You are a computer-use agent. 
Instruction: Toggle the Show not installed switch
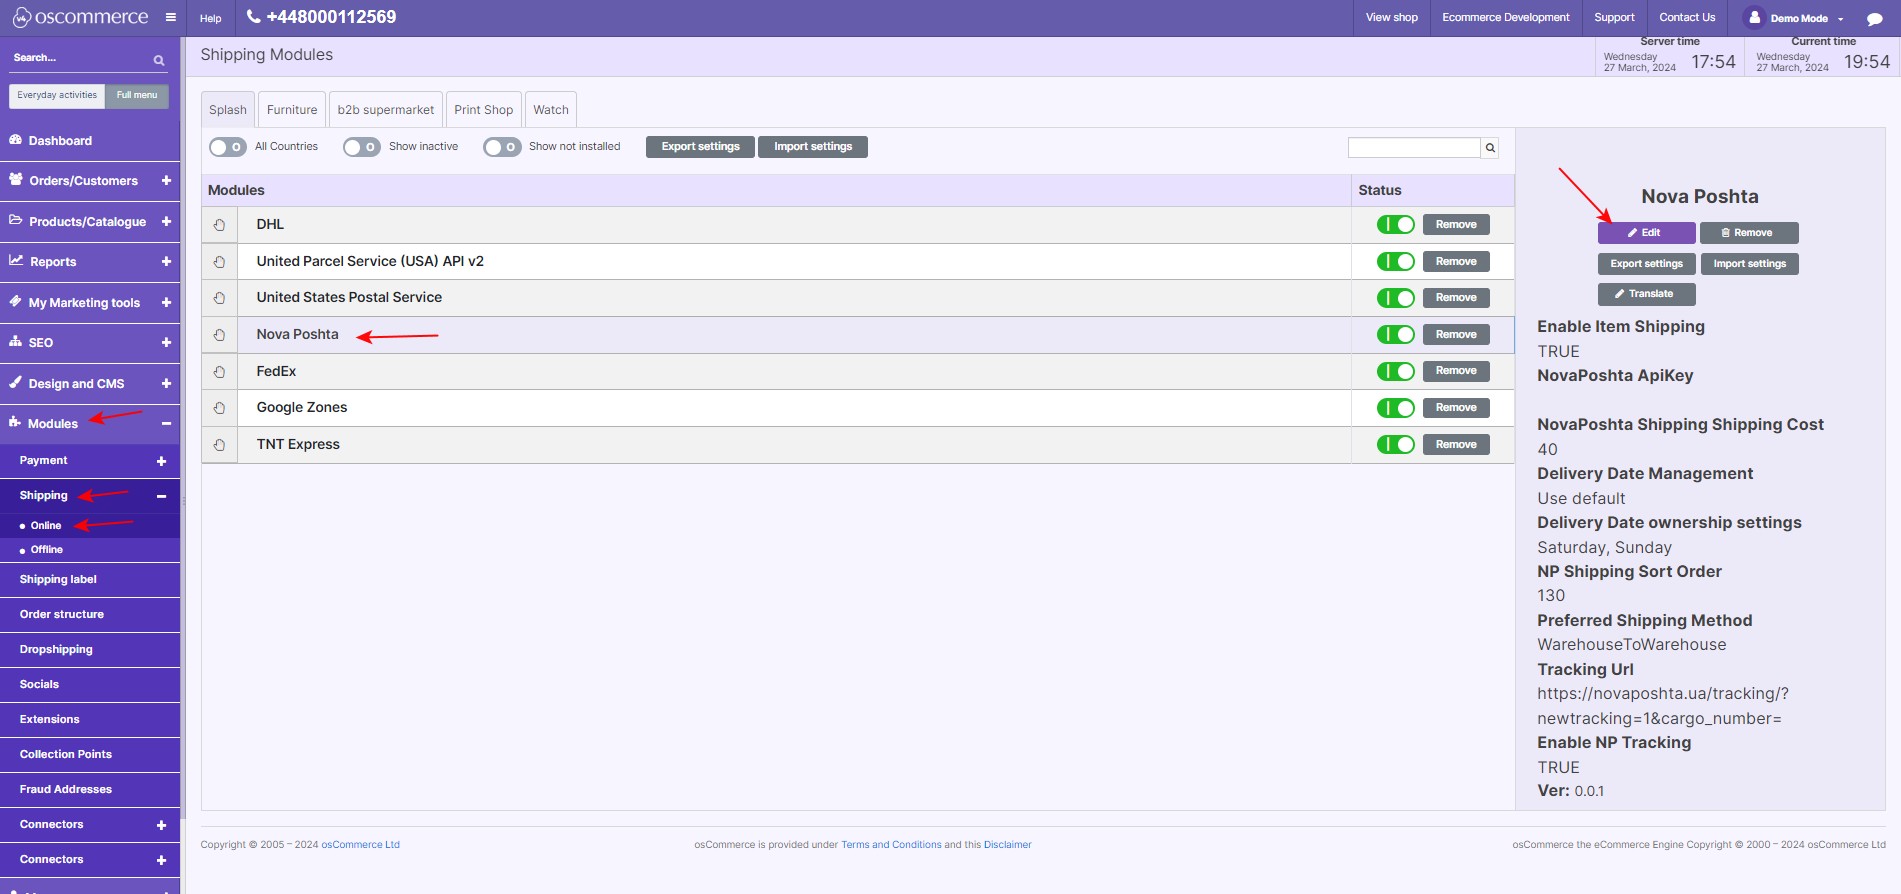click(502, 147)
